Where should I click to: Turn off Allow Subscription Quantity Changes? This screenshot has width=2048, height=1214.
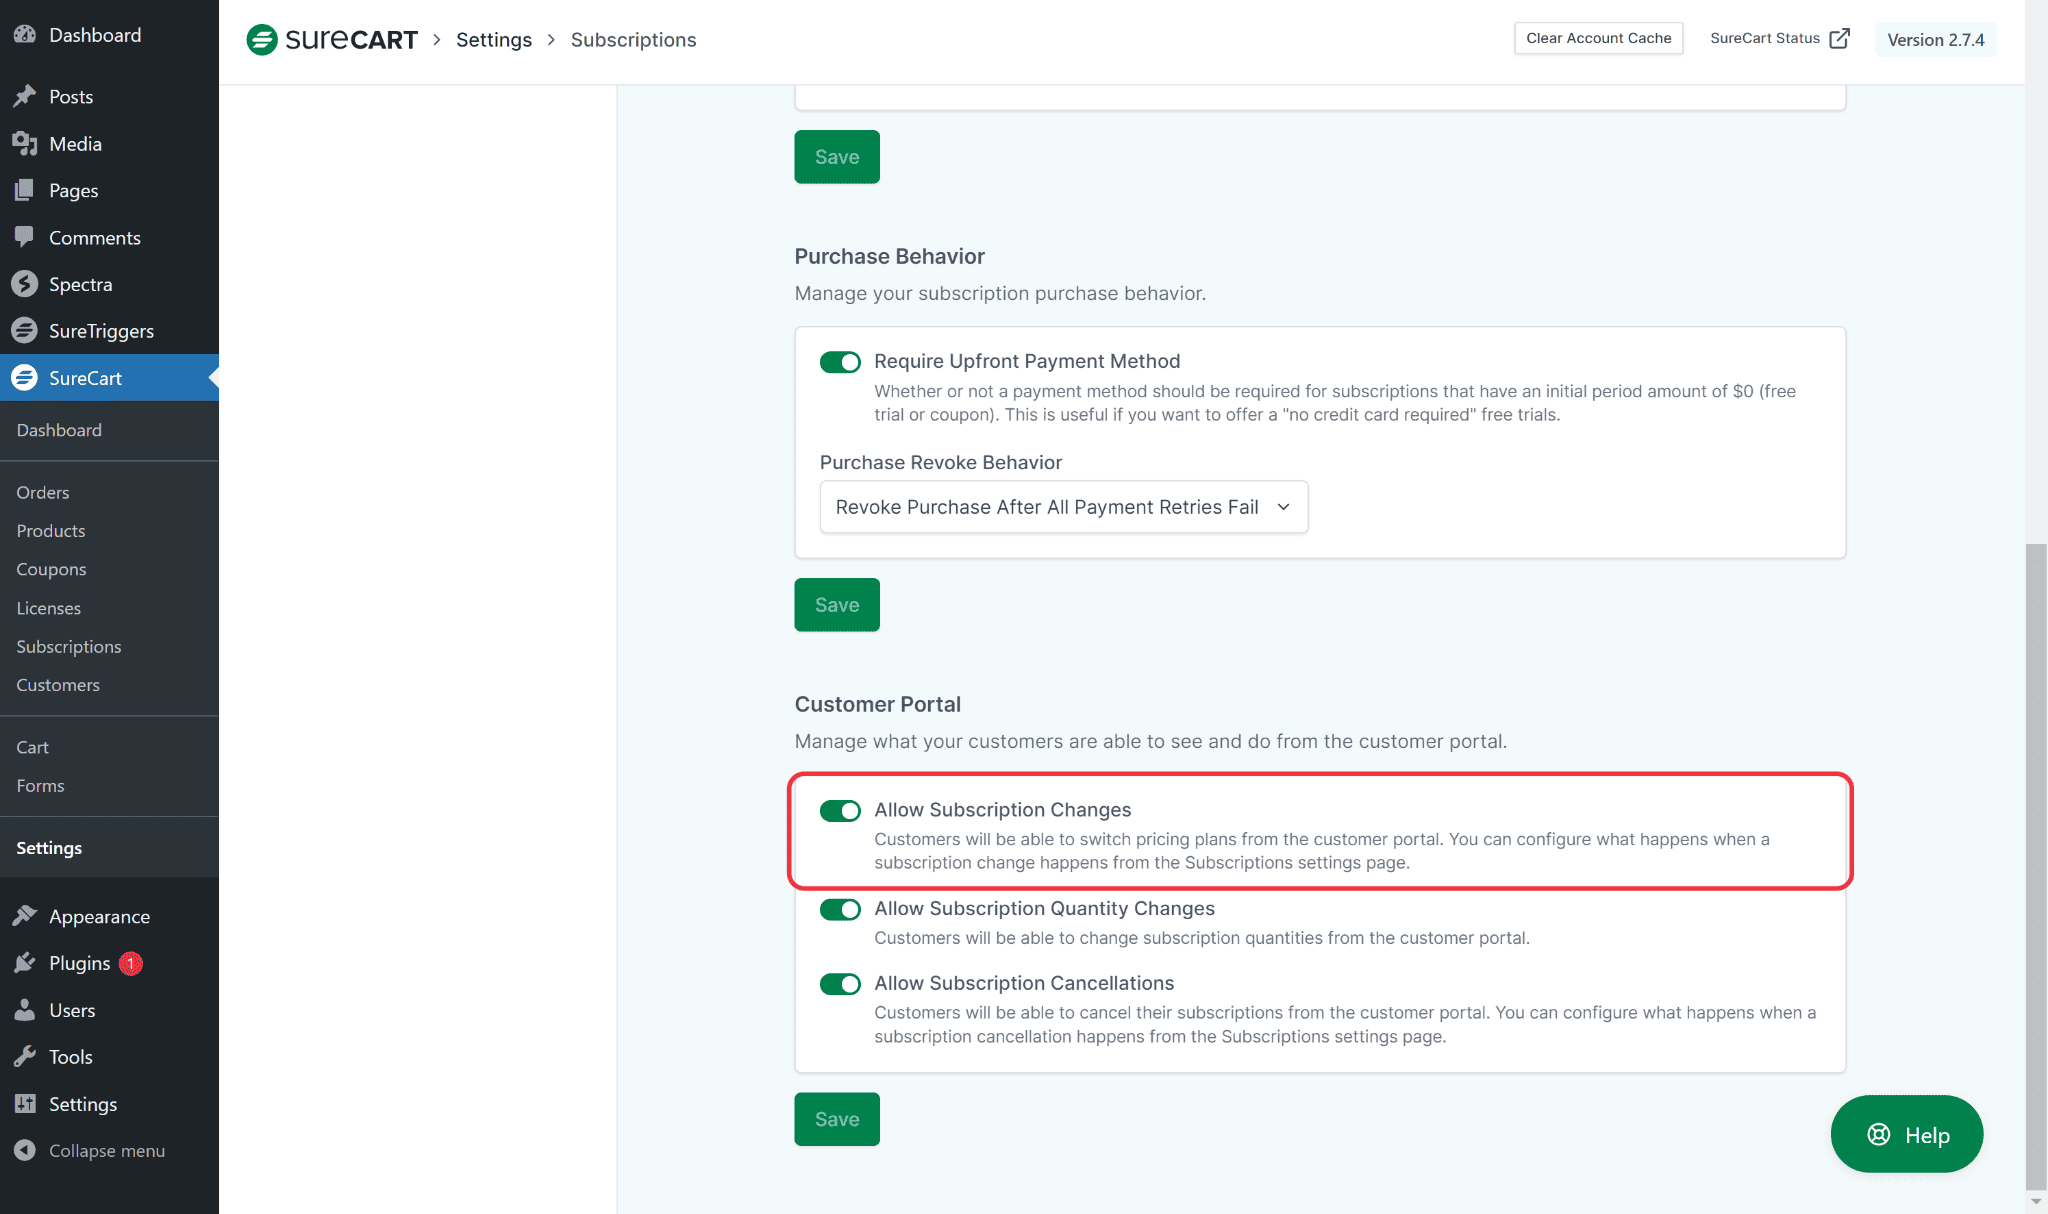click(x=840, y=909)
